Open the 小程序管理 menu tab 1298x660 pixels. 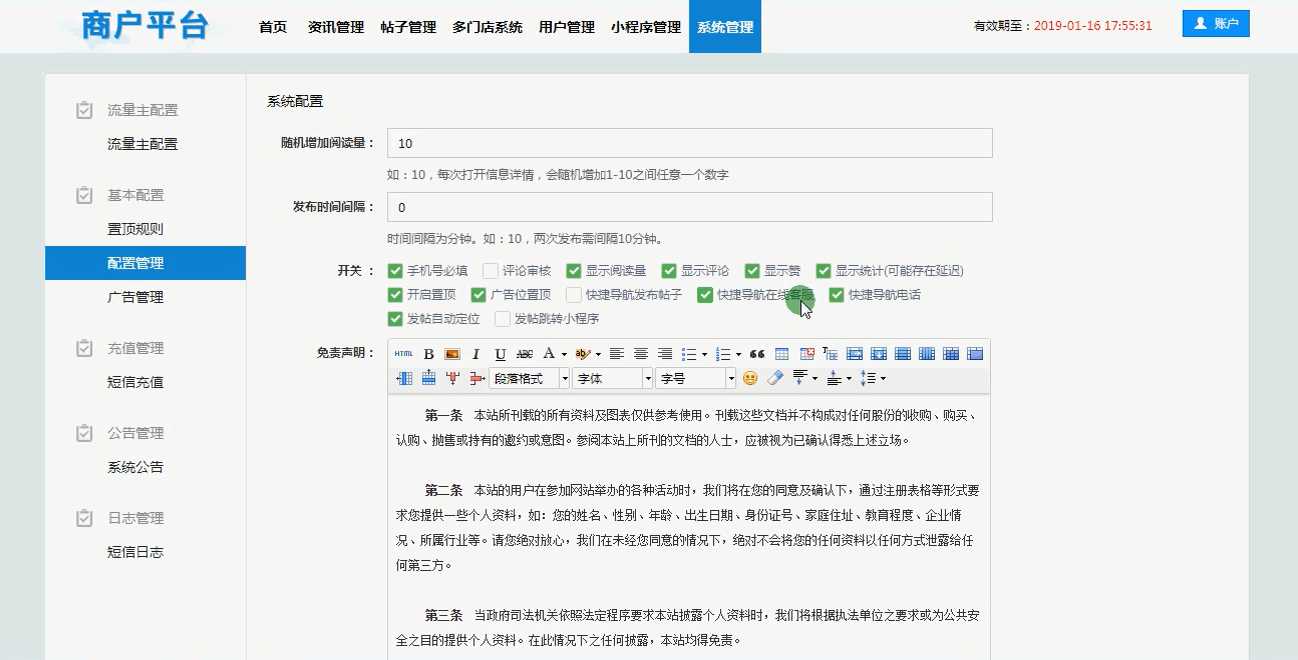(646, 27)
